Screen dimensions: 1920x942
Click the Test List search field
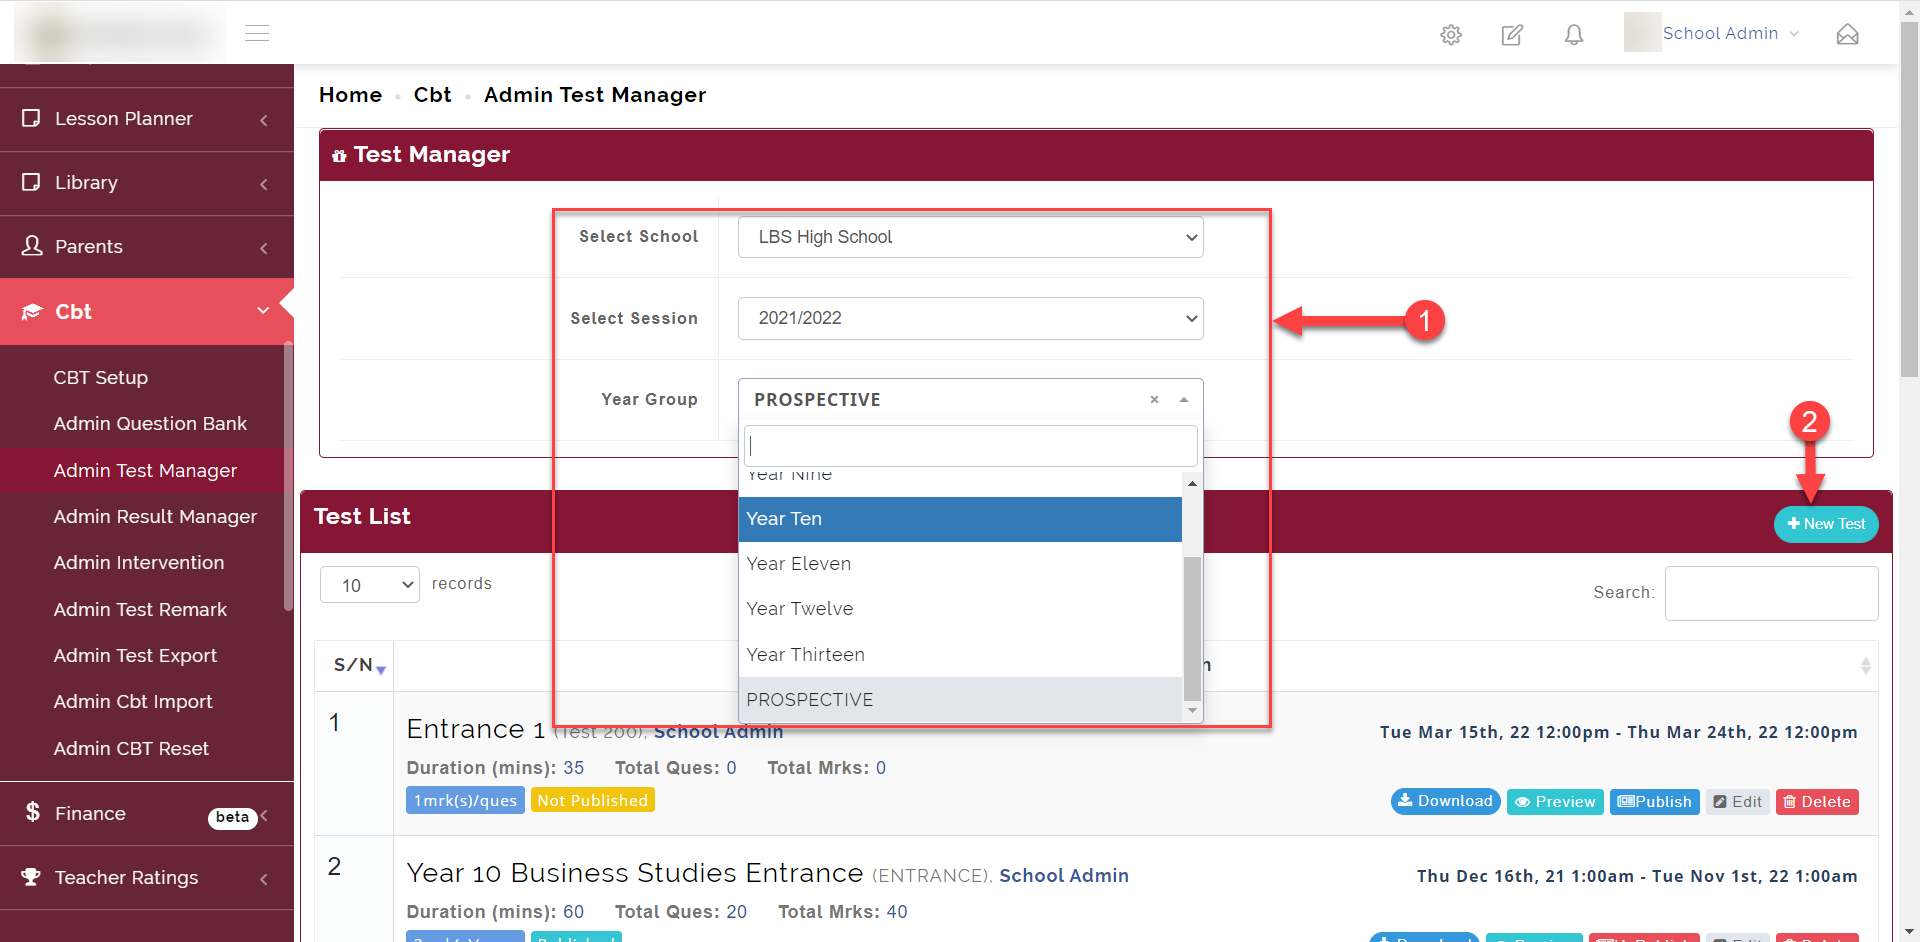click(1771, 593)
